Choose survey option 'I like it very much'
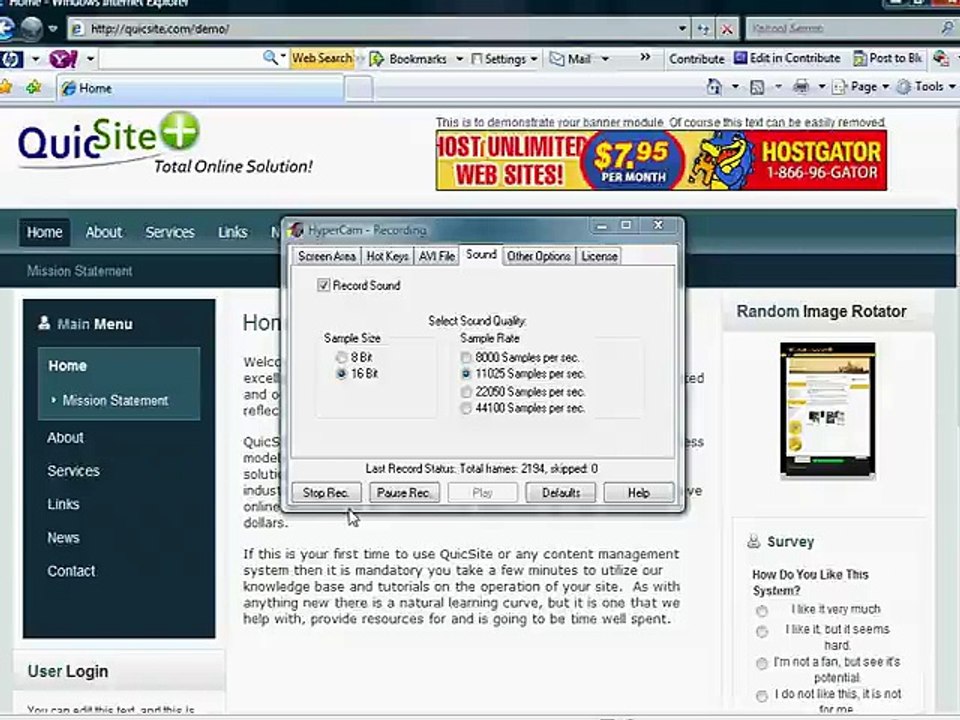This screenshot has height=720, width=960. click(x=762, y=610)
